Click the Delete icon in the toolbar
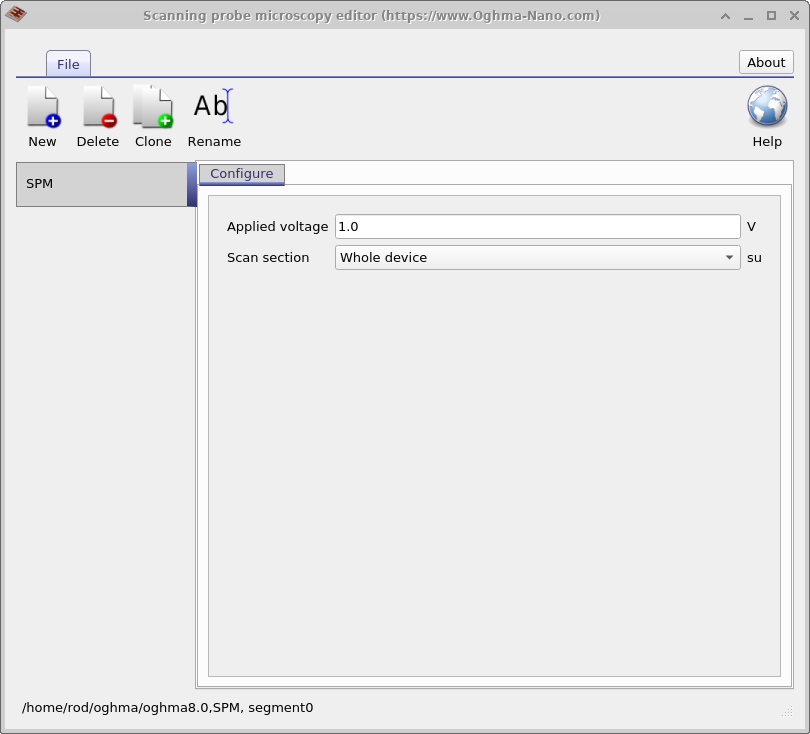Screen dimensions: 810x734 (x=98, y=117)
